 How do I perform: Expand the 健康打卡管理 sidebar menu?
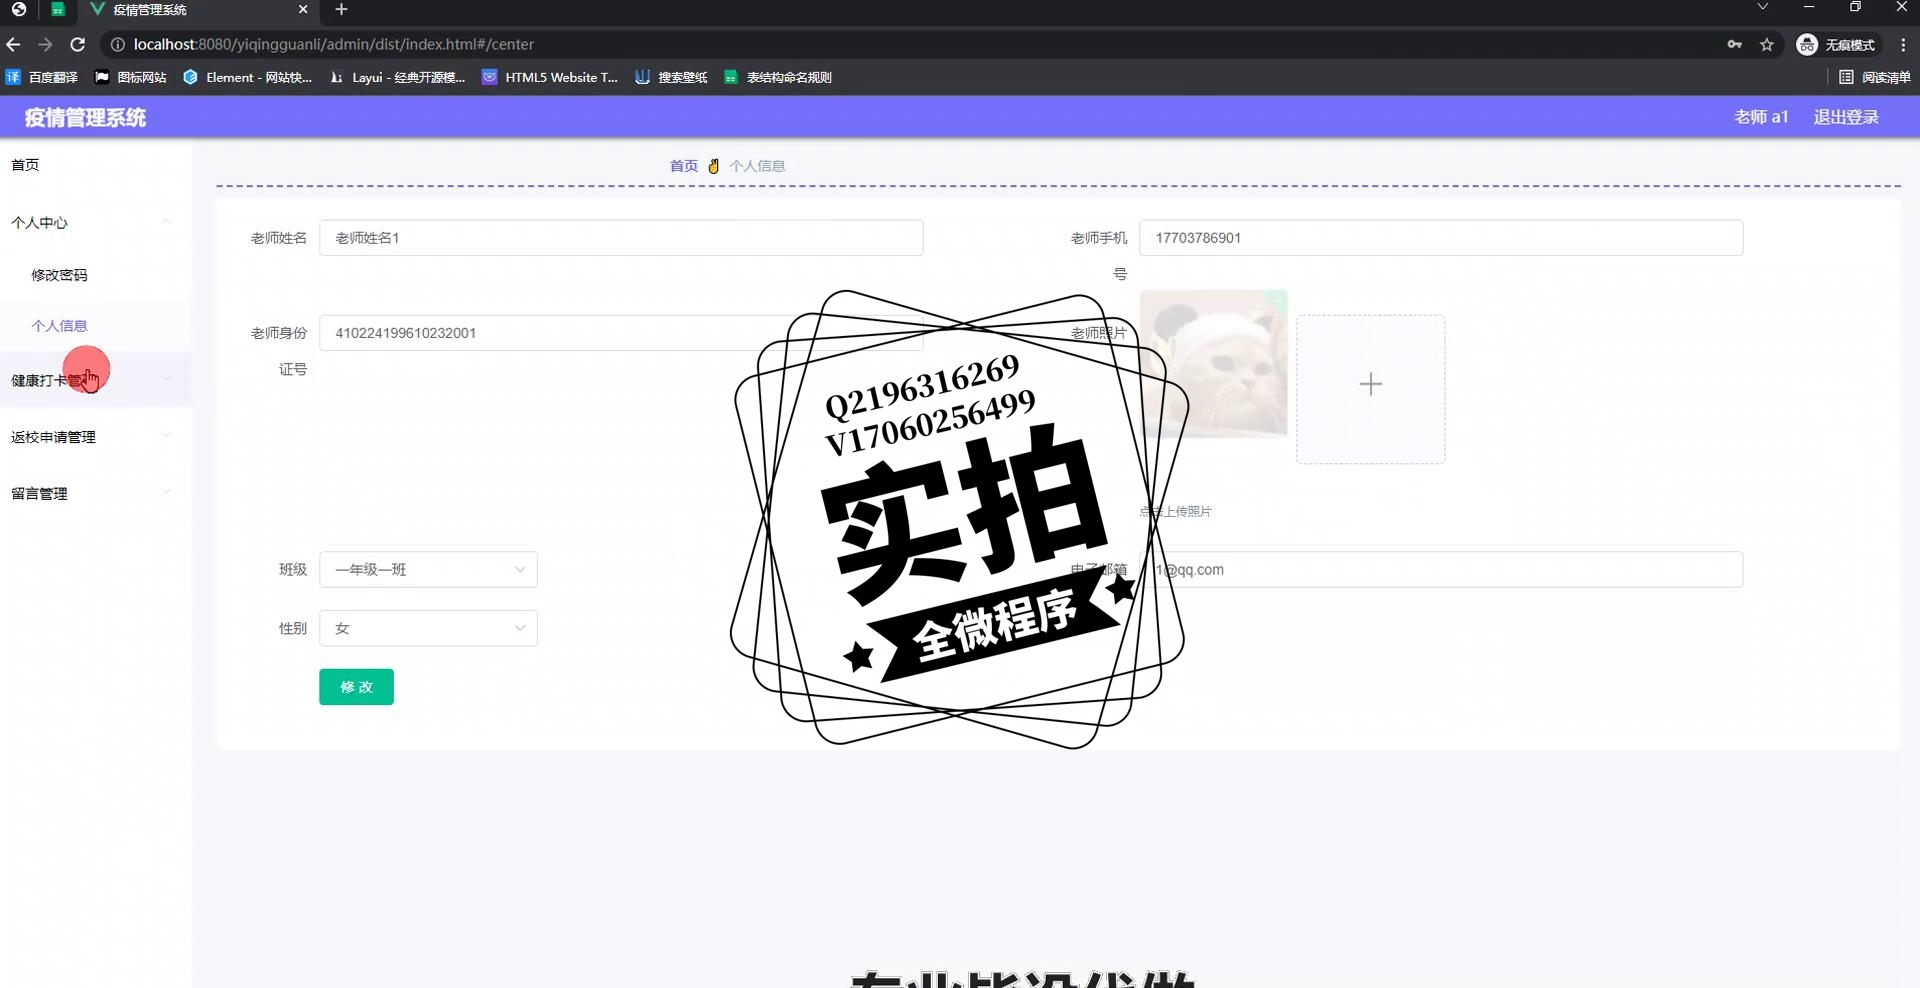[96, 380]
